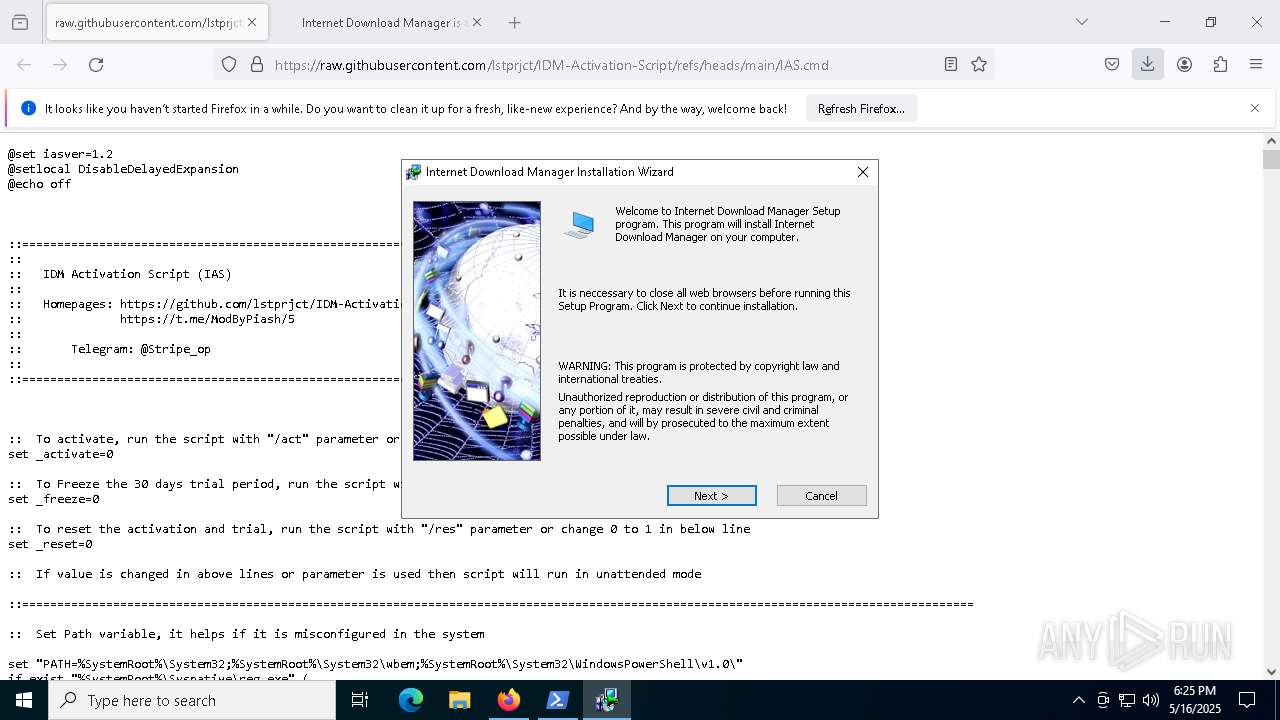Viewport: 1280px width, 720px height.
Task: Click the page scrollbar down arrow
Action: (x=1271, y=672)
